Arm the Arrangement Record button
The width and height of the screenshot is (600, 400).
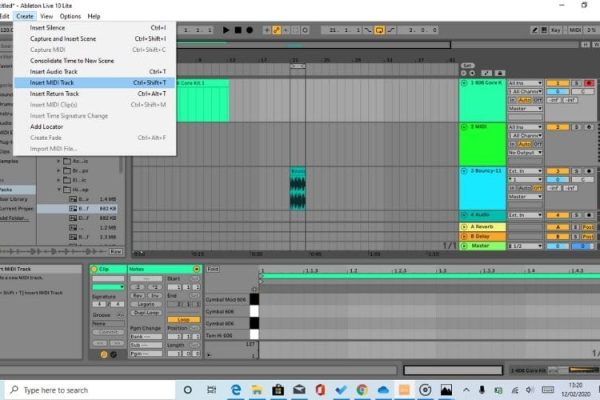250,30
